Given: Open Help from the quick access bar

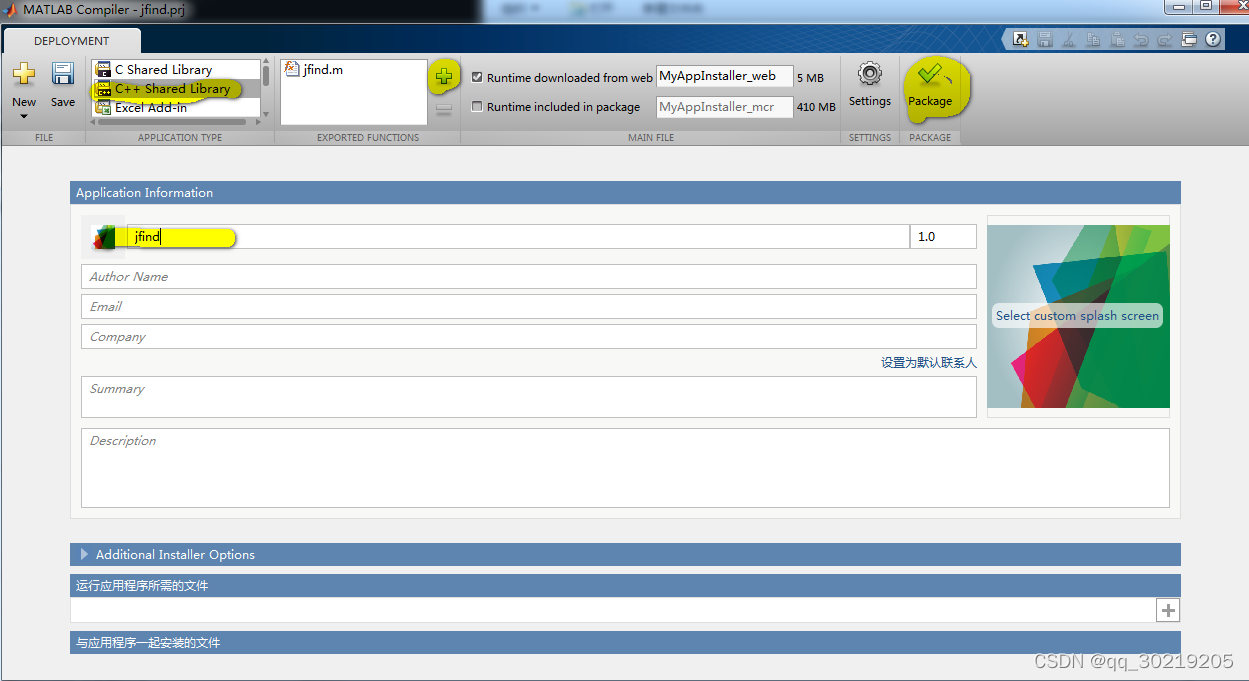Looking at the screenshot, I should [1211, 39].
